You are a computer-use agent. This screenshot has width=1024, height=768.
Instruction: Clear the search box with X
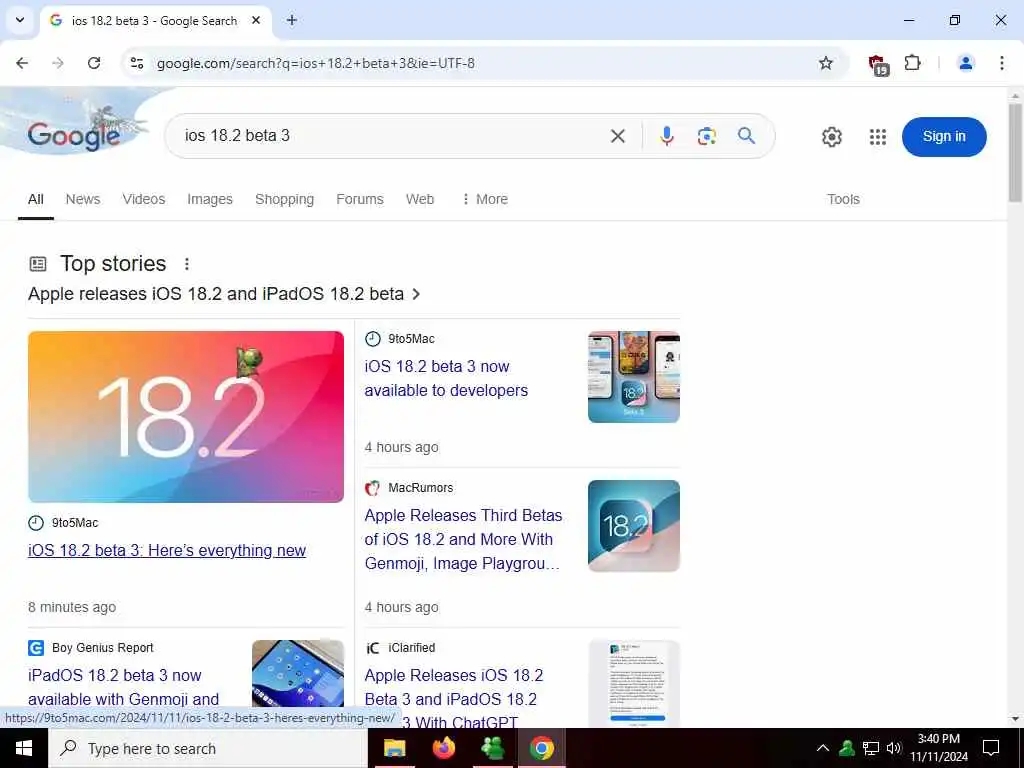click(x=618, y=136)
